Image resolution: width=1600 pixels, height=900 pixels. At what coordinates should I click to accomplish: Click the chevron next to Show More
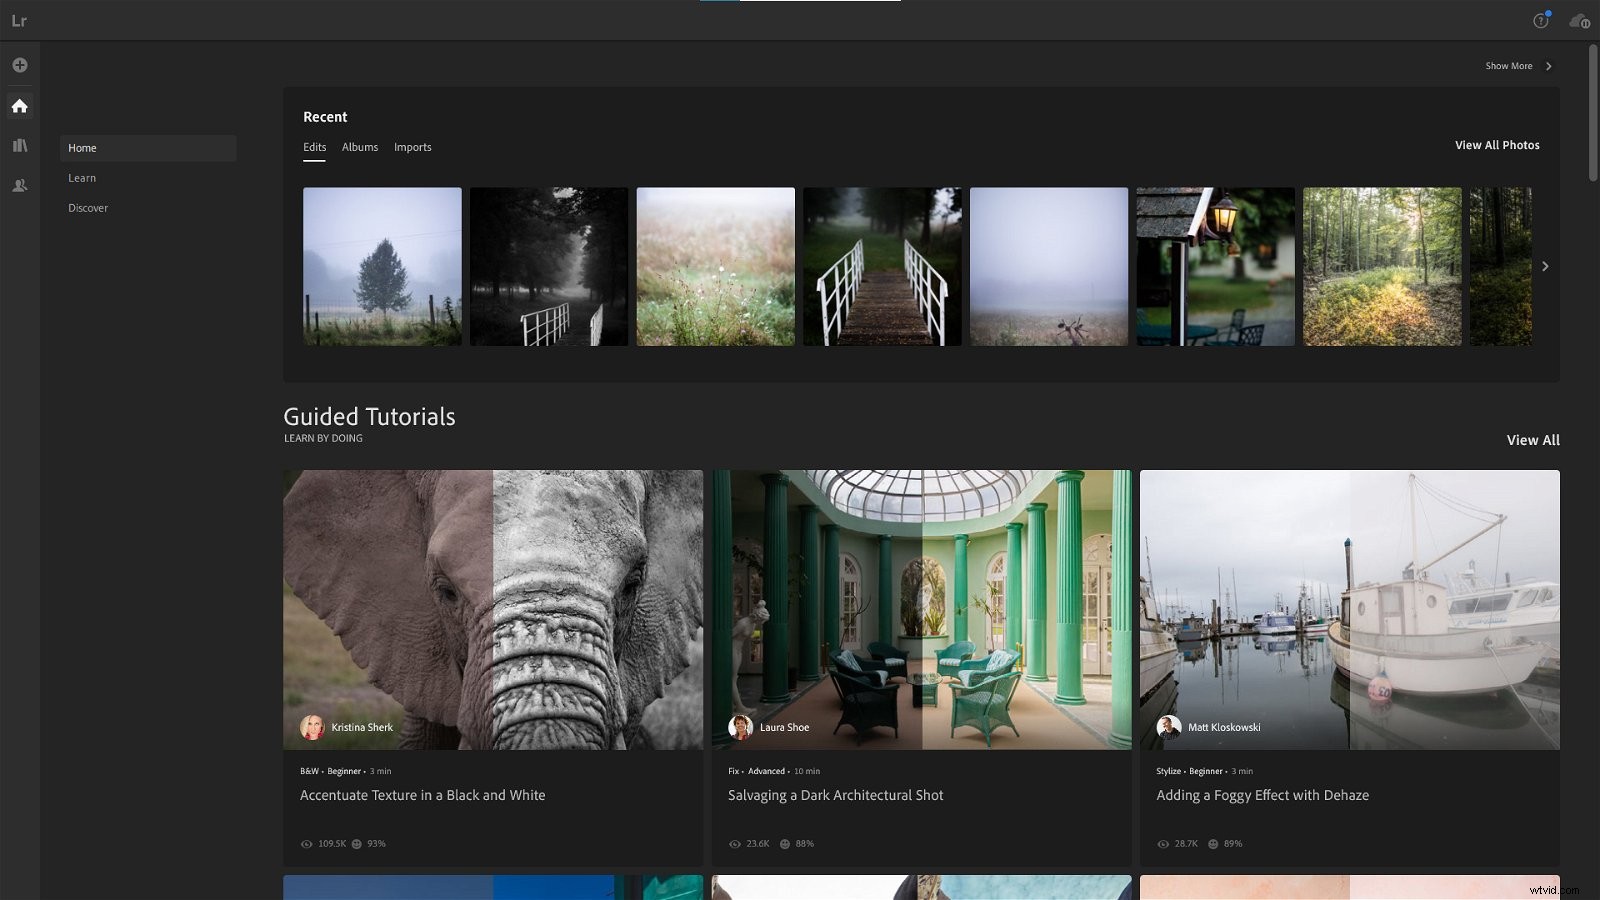pos(1547,65)
